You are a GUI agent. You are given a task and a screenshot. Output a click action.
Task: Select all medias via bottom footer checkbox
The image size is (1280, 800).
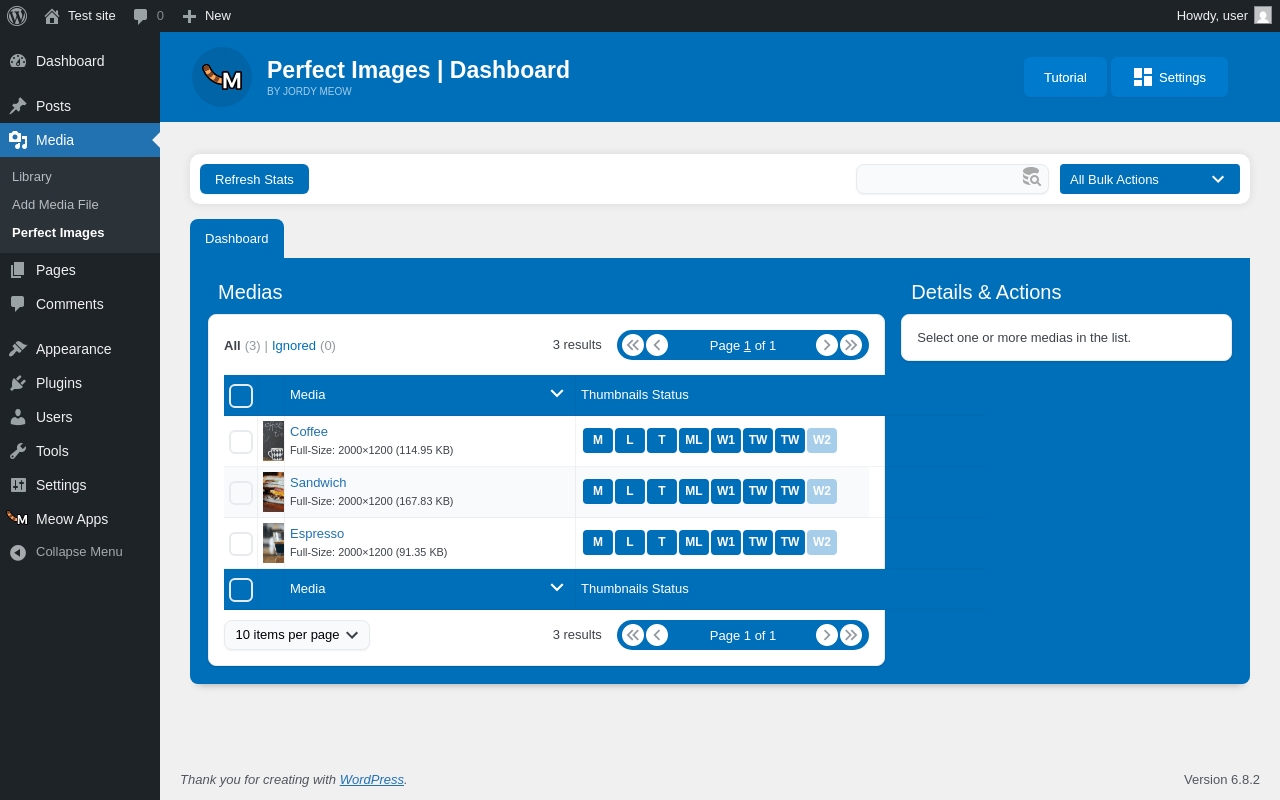[241, 590]
